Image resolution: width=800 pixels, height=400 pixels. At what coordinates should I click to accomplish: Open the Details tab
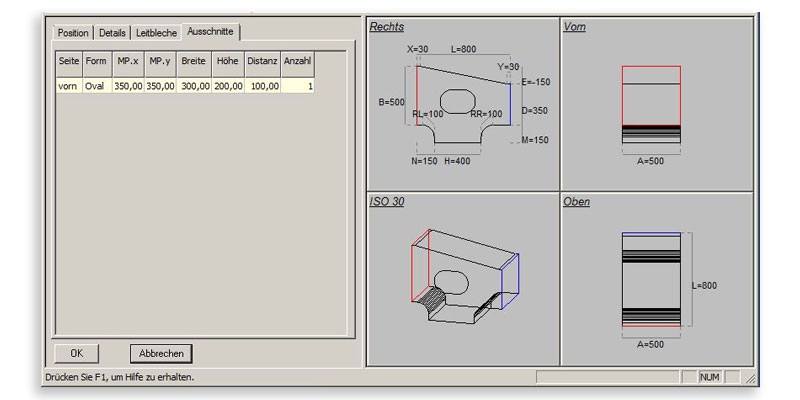coord(113,33)
